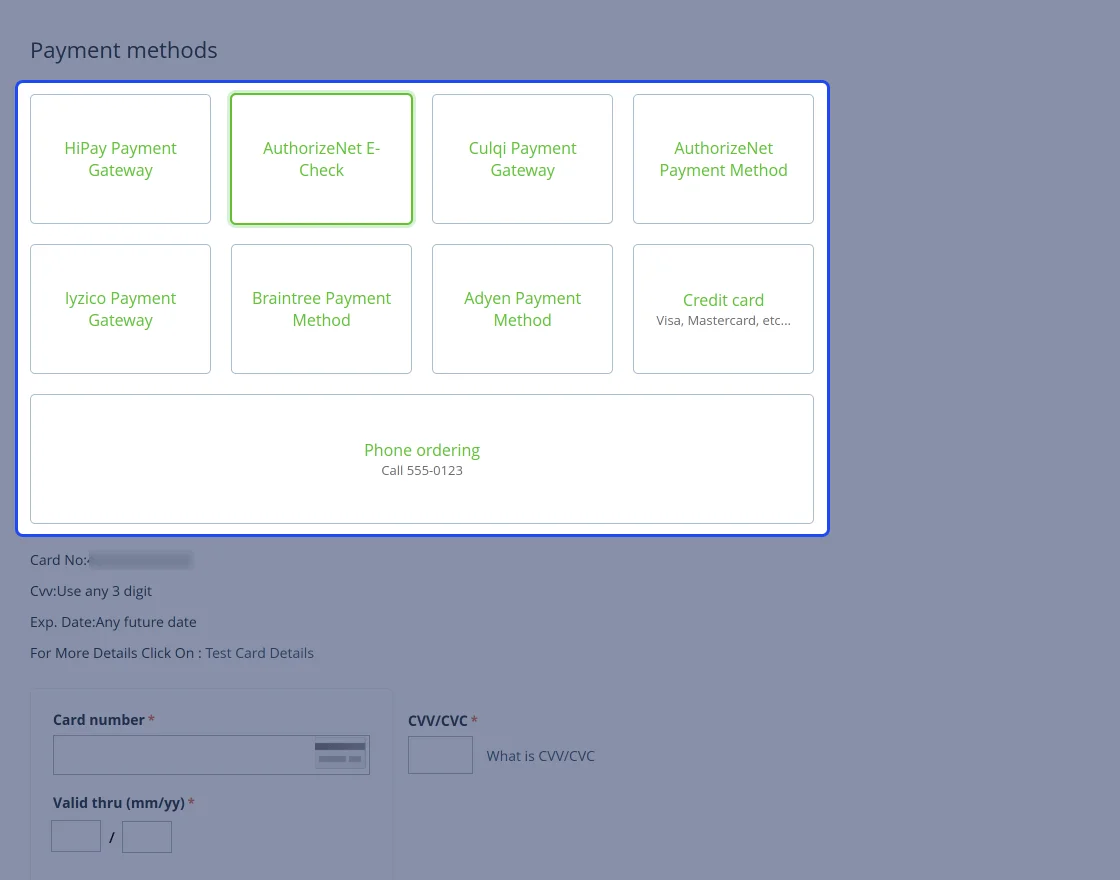Open the Test Card Details link

point(259,653)
